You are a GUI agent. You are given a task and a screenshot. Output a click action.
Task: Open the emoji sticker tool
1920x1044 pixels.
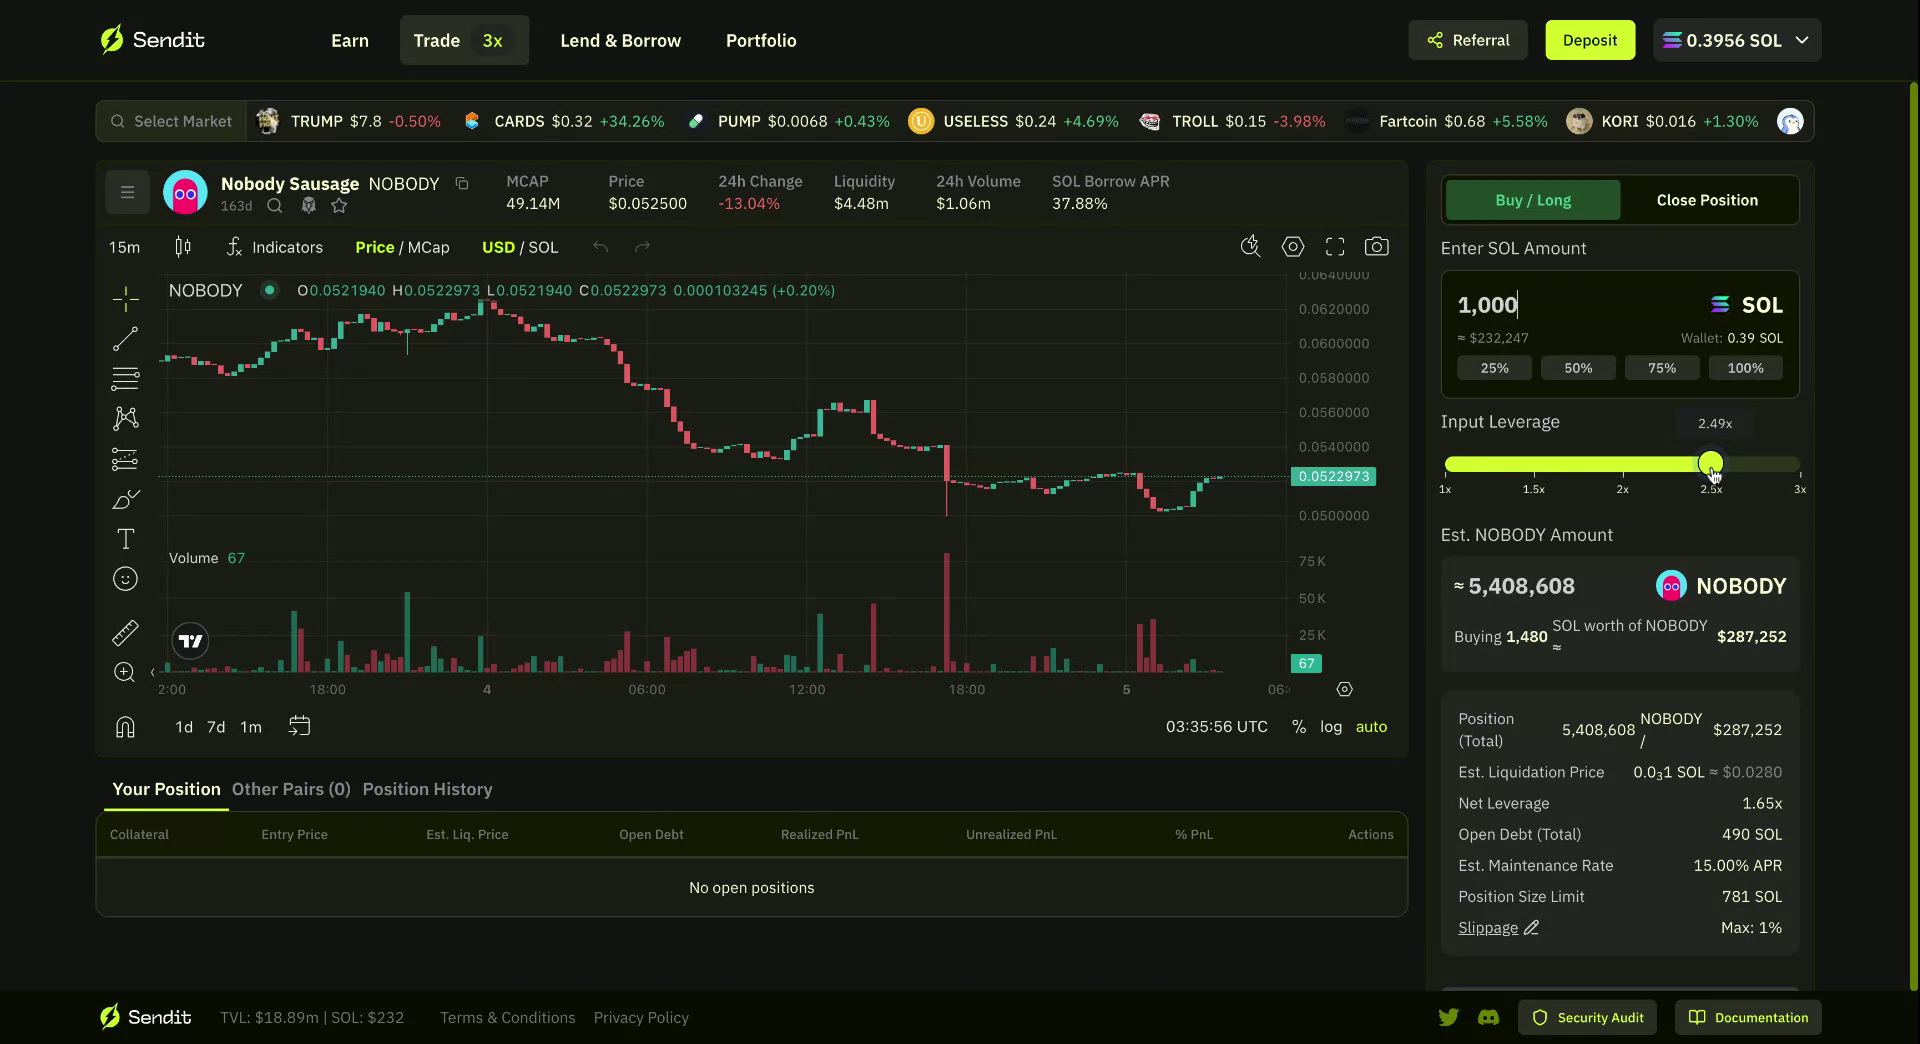[125, 579]
